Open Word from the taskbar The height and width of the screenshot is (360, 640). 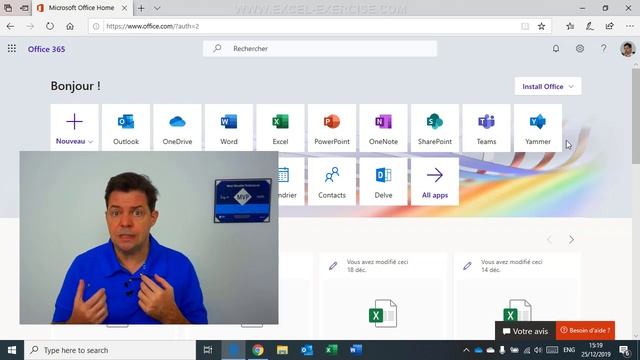tap(356, 350)
